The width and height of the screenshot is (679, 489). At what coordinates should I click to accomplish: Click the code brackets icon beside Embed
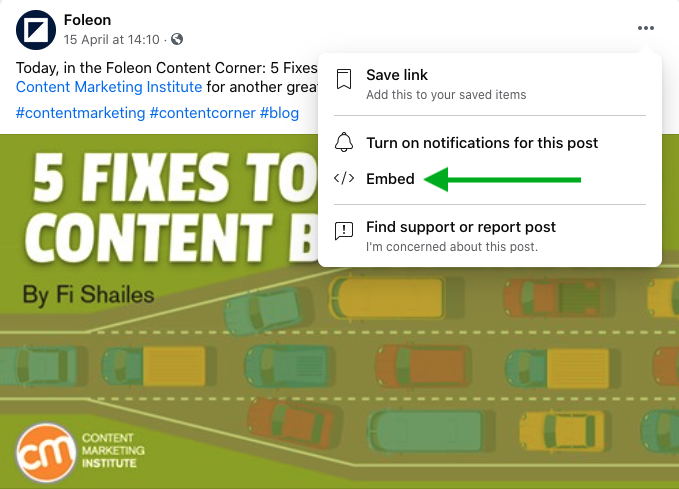(x=344, y=179)
